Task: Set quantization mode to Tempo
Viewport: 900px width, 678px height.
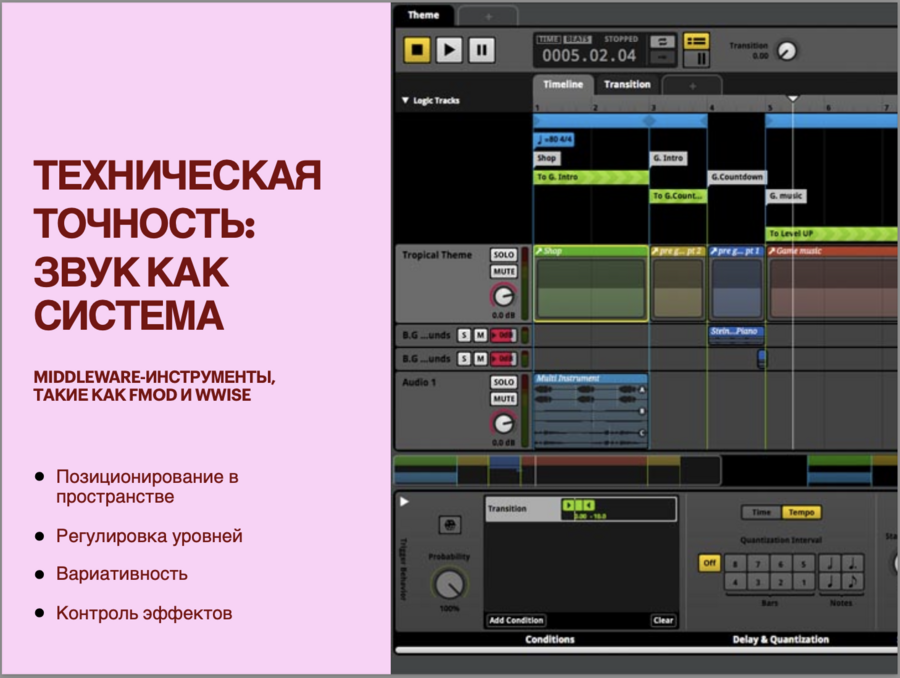Action: tap(801, 512)
